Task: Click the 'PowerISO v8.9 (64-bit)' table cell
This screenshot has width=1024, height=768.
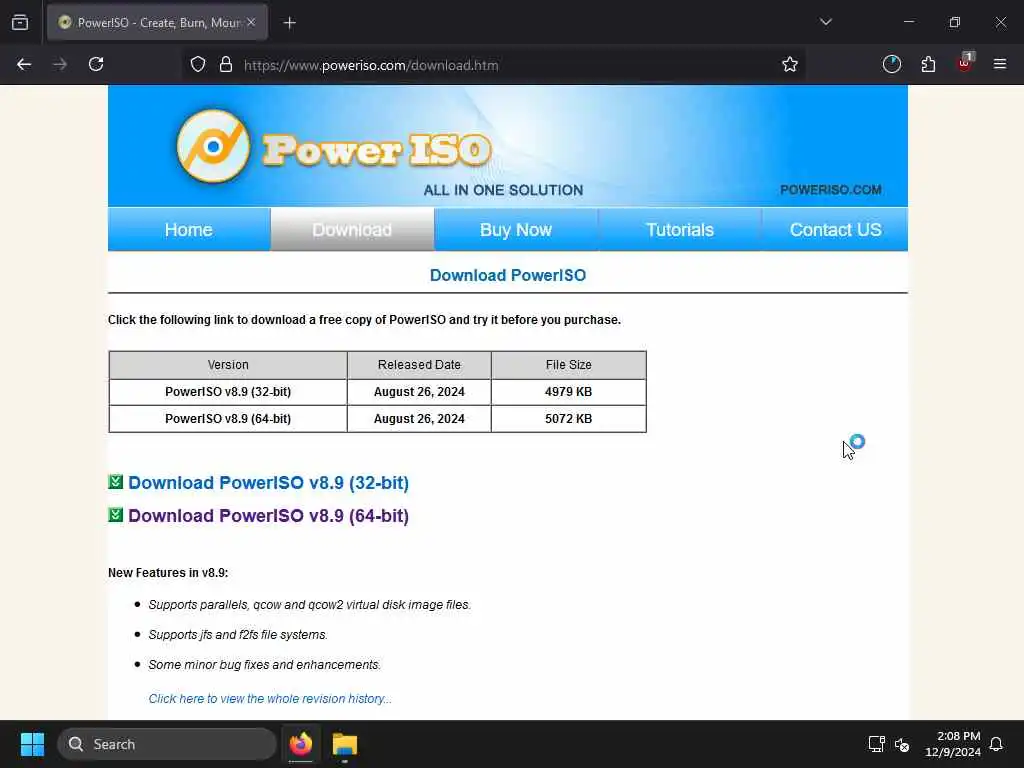Action: pyautogui.click(x=228, y=419)
